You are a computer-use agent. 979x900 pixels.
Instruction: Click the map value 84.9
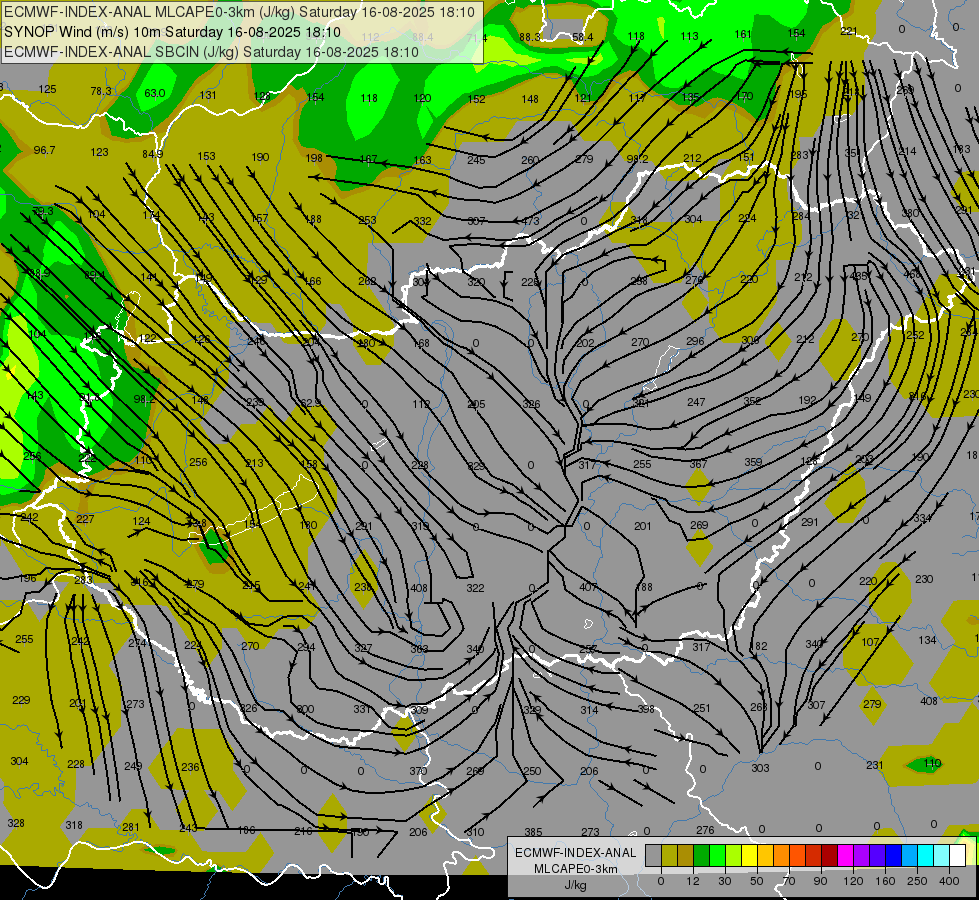coord(152,154)
